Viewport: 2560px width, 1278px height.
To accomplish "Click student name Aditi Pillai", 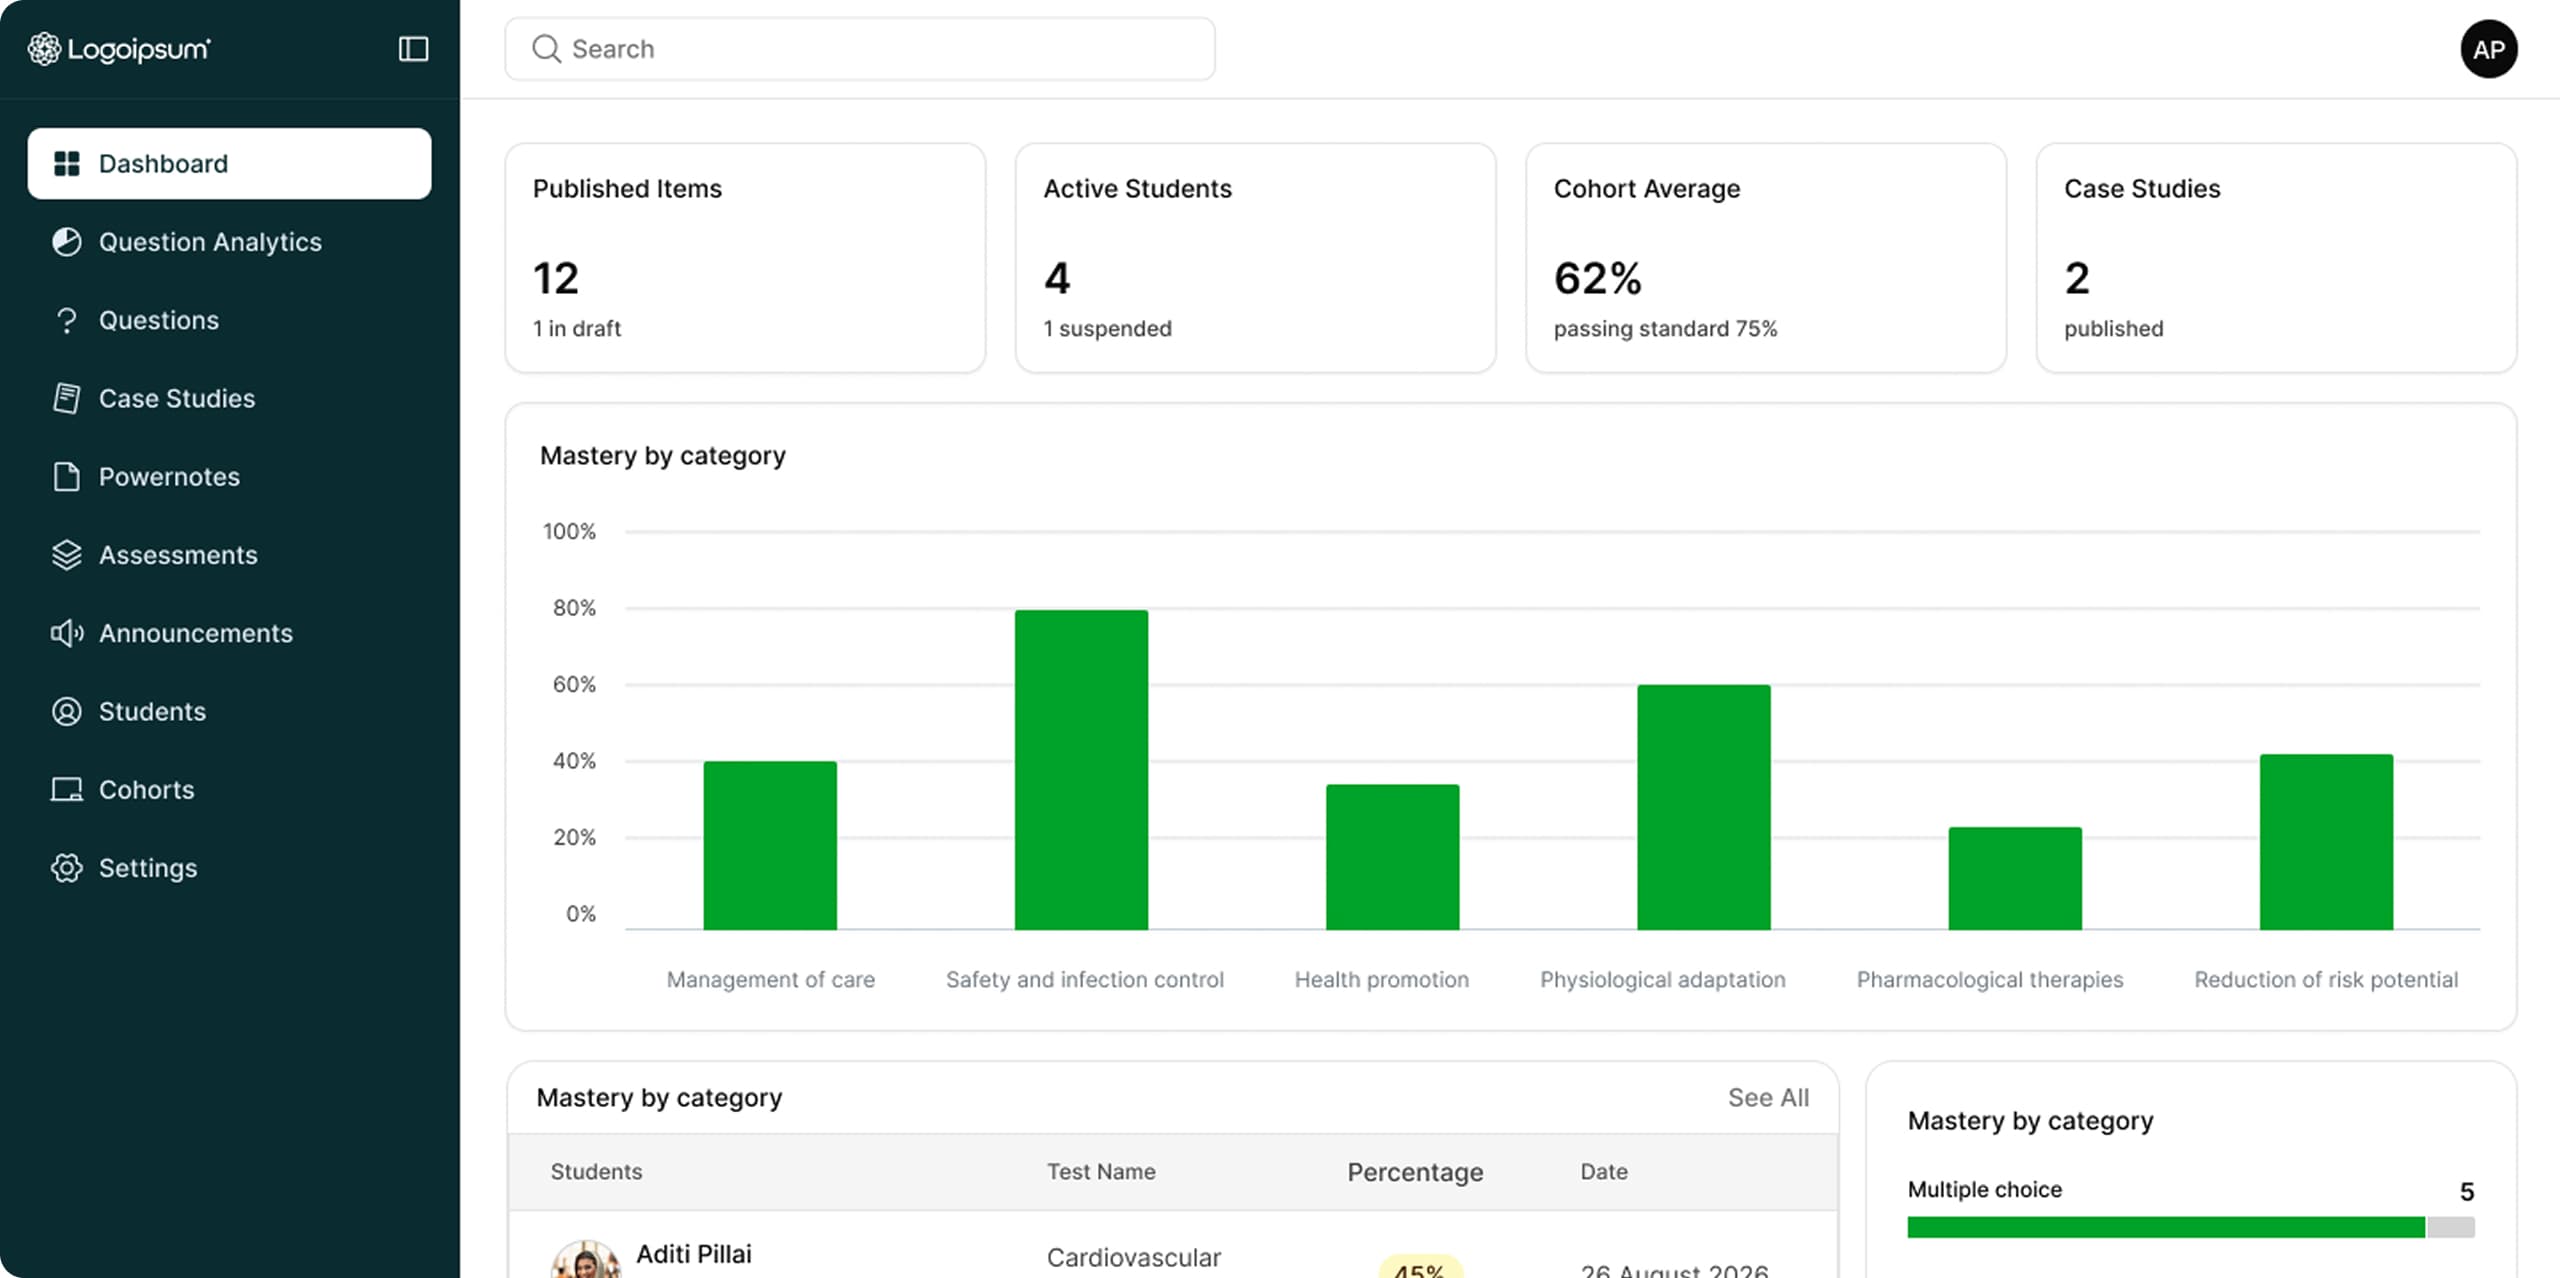I will click(x=694, y=1254).
